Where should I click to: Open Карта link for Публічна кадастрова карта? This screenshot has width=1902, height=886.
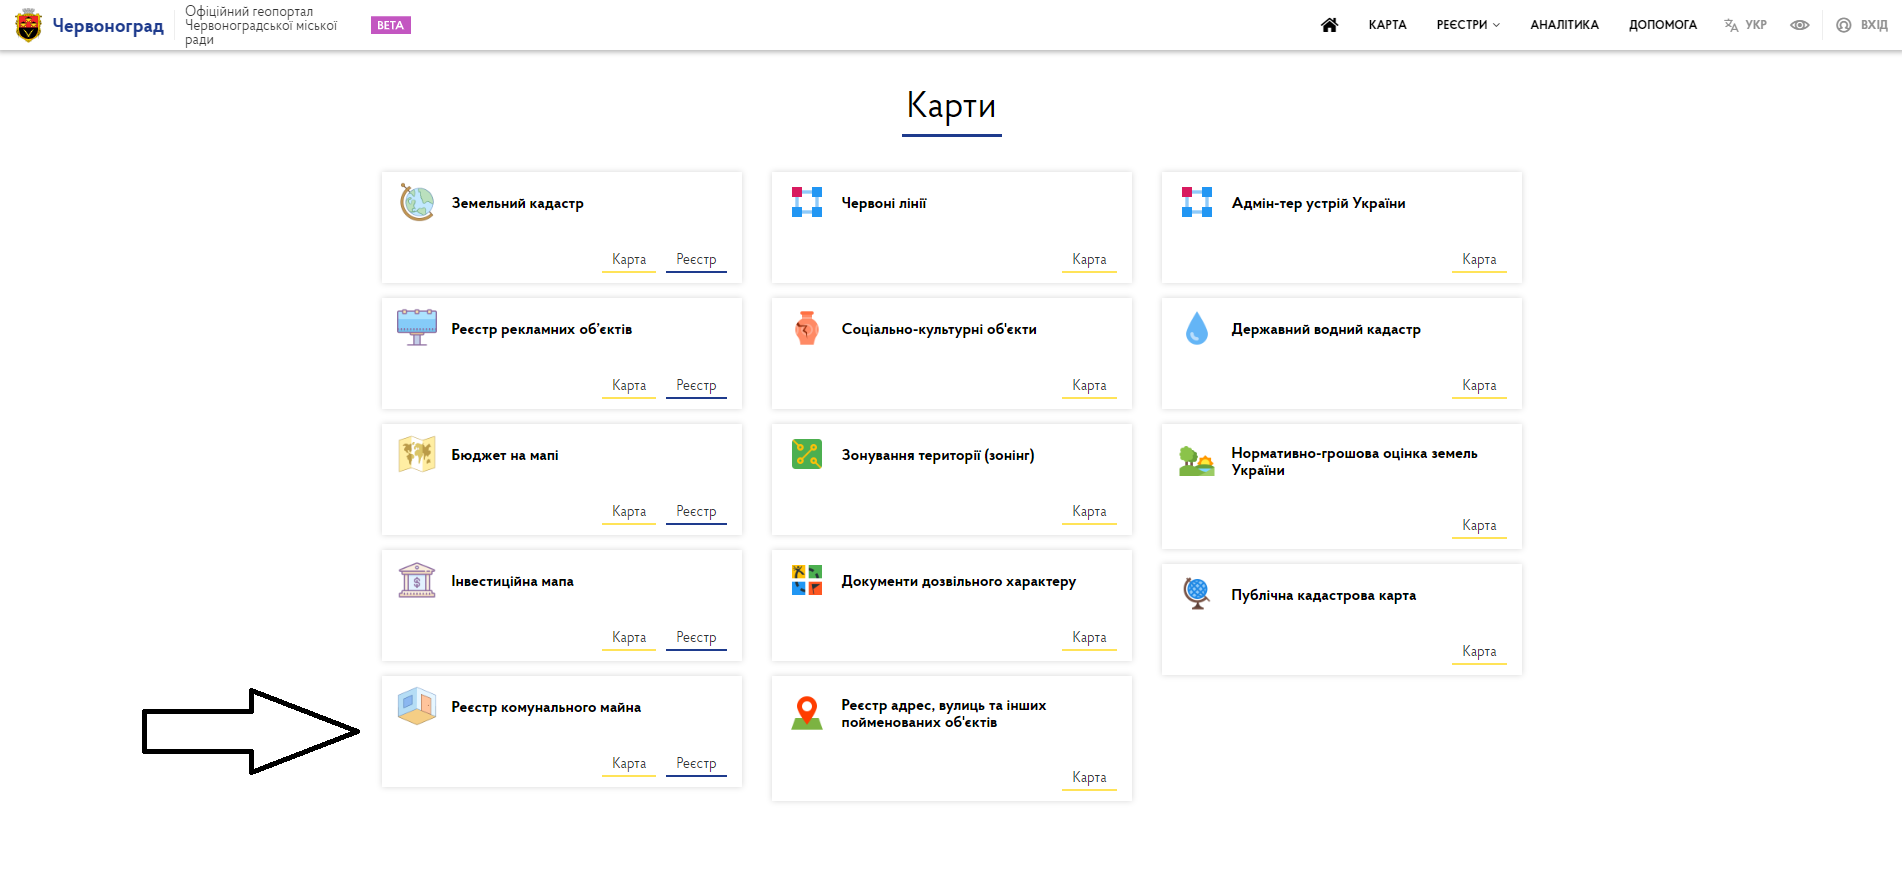(x=1479, y=652)
